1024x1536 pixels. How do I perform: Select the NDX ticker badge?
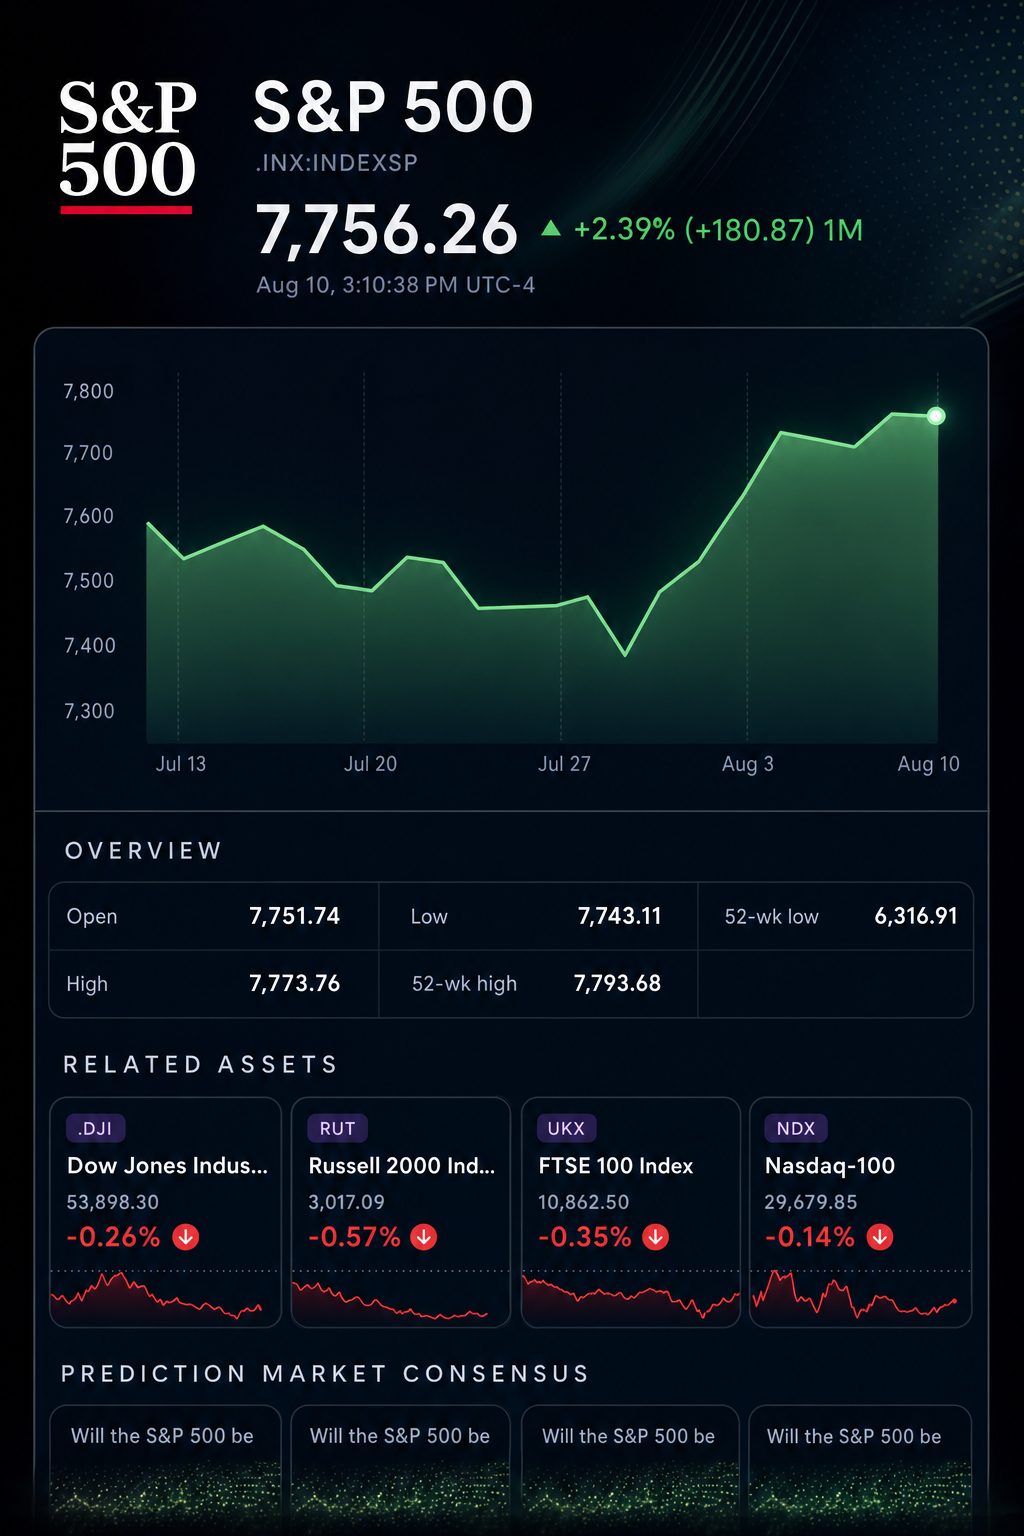pyautogui.click(x=796, y=1128)
